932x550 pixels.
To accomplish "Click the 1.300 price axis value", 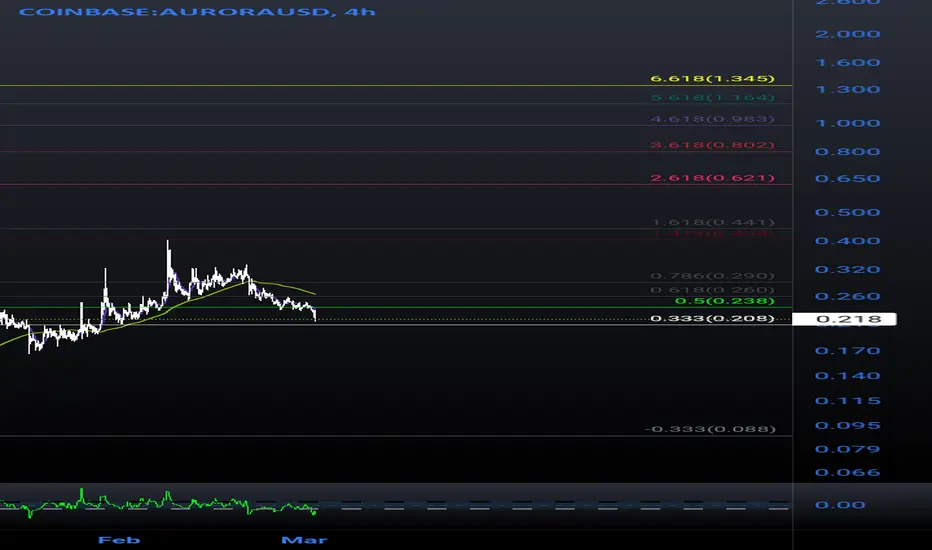I will 848,89.
